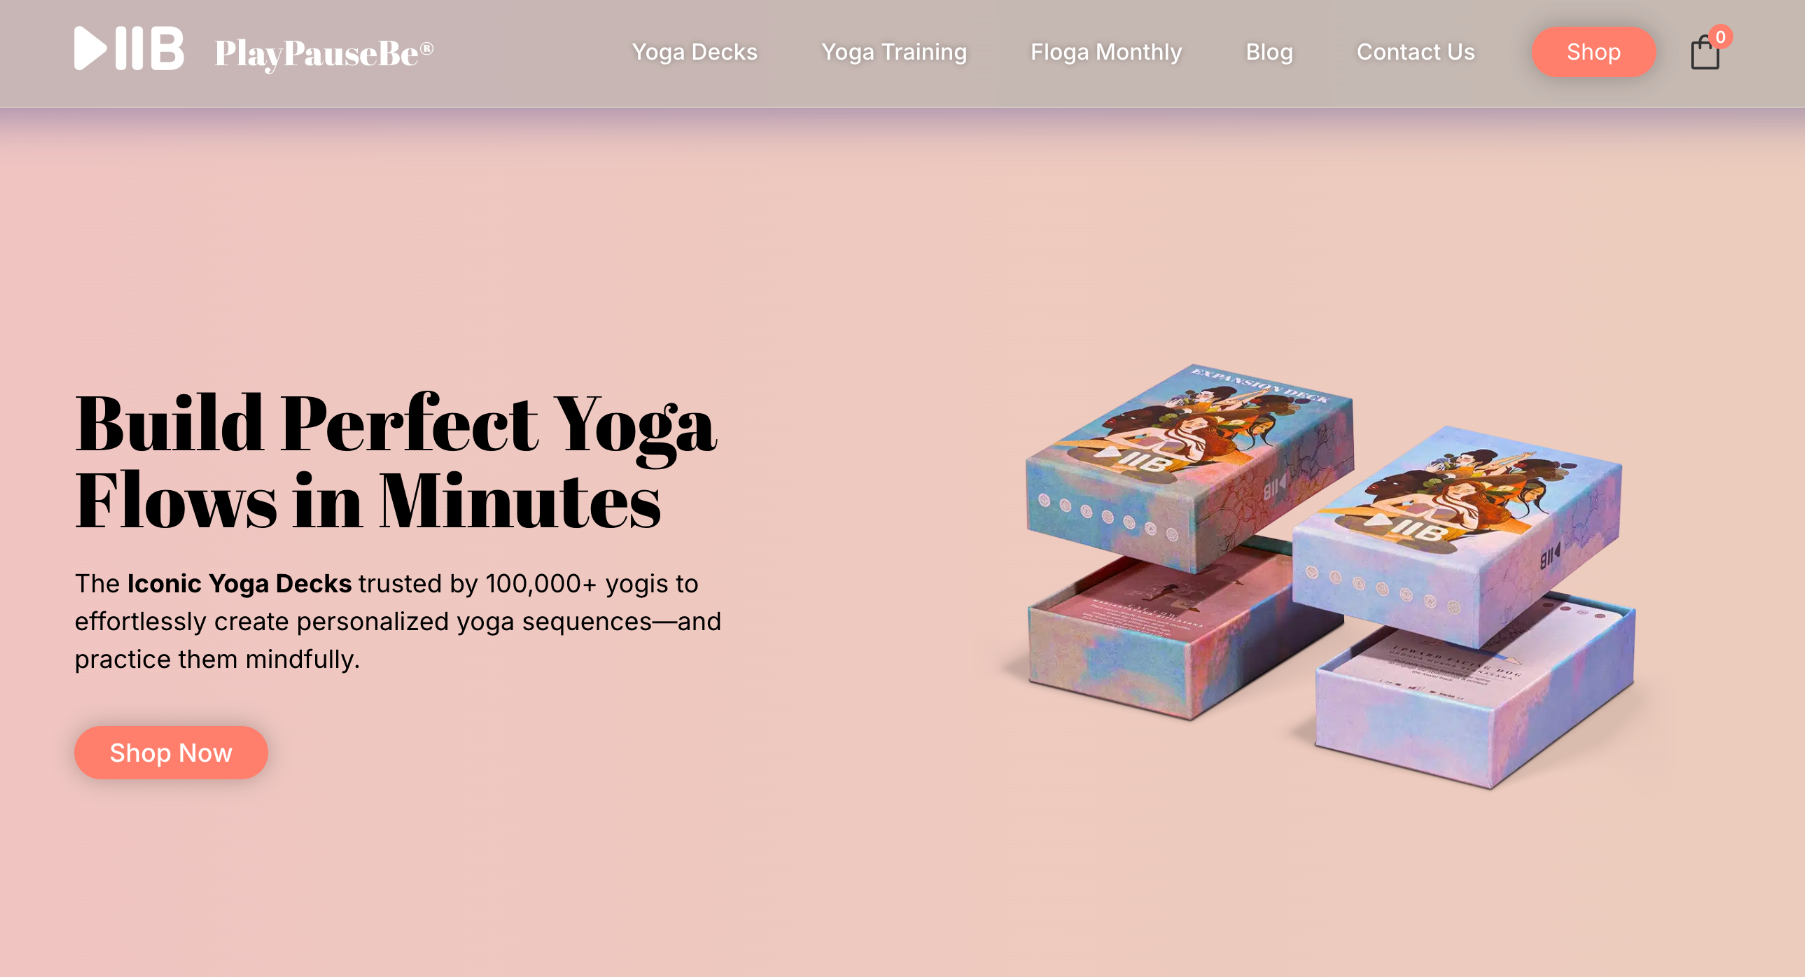The image size is (1805, 977).
Task: Click the Shop Now button
Action: [x=171, y=752]
